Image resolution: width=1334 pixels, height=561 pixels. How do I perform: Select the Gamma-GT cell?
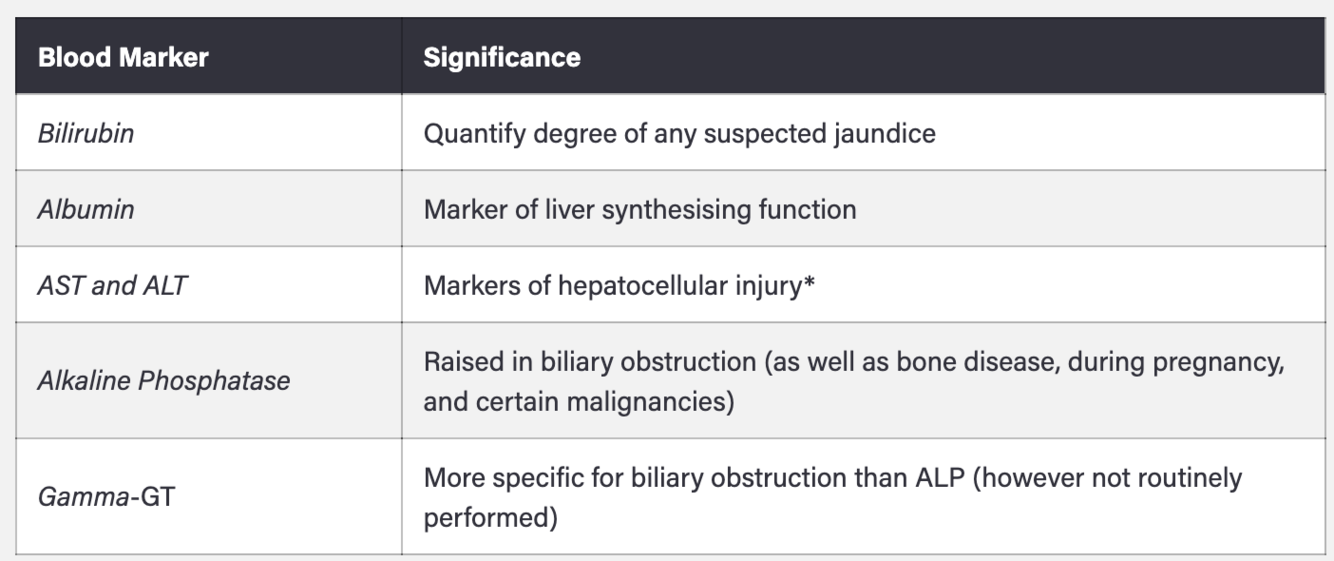coord(208,496)
